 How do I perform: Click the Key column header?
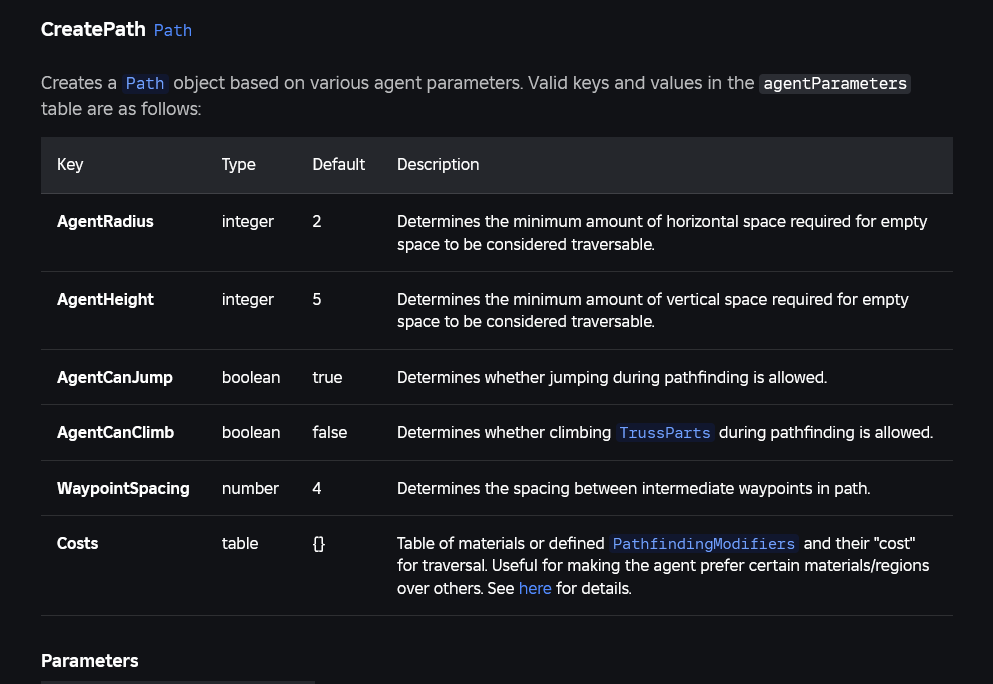coord(70,165)
